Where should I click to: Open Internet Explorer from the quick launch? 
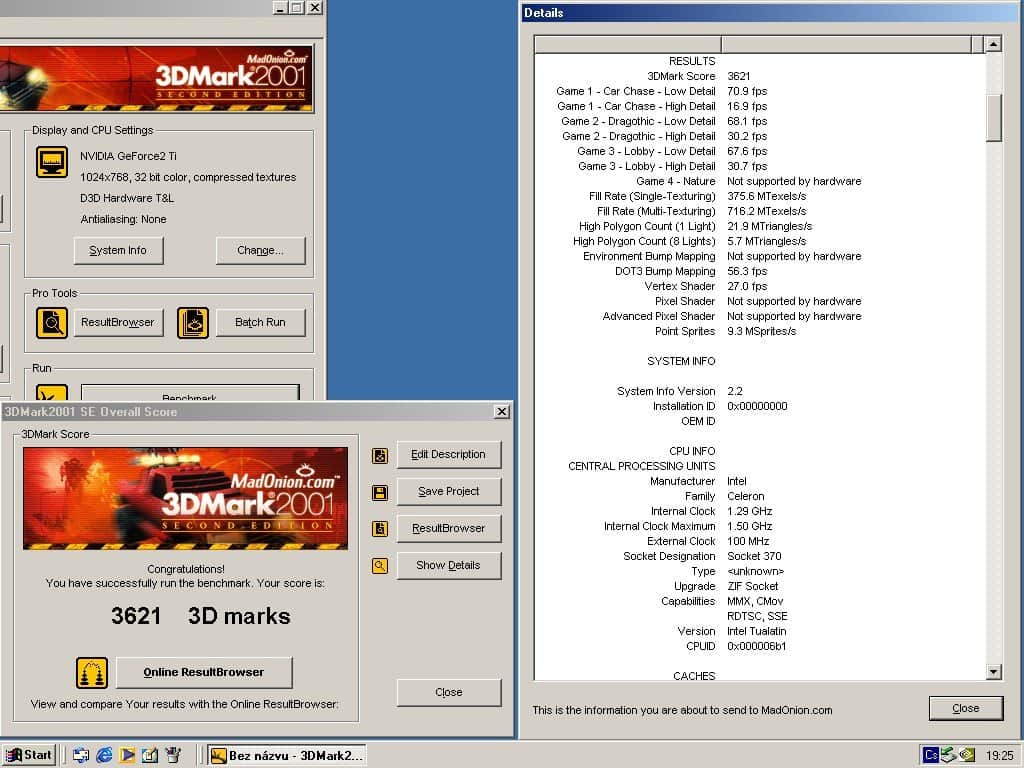tap(104, 755)
